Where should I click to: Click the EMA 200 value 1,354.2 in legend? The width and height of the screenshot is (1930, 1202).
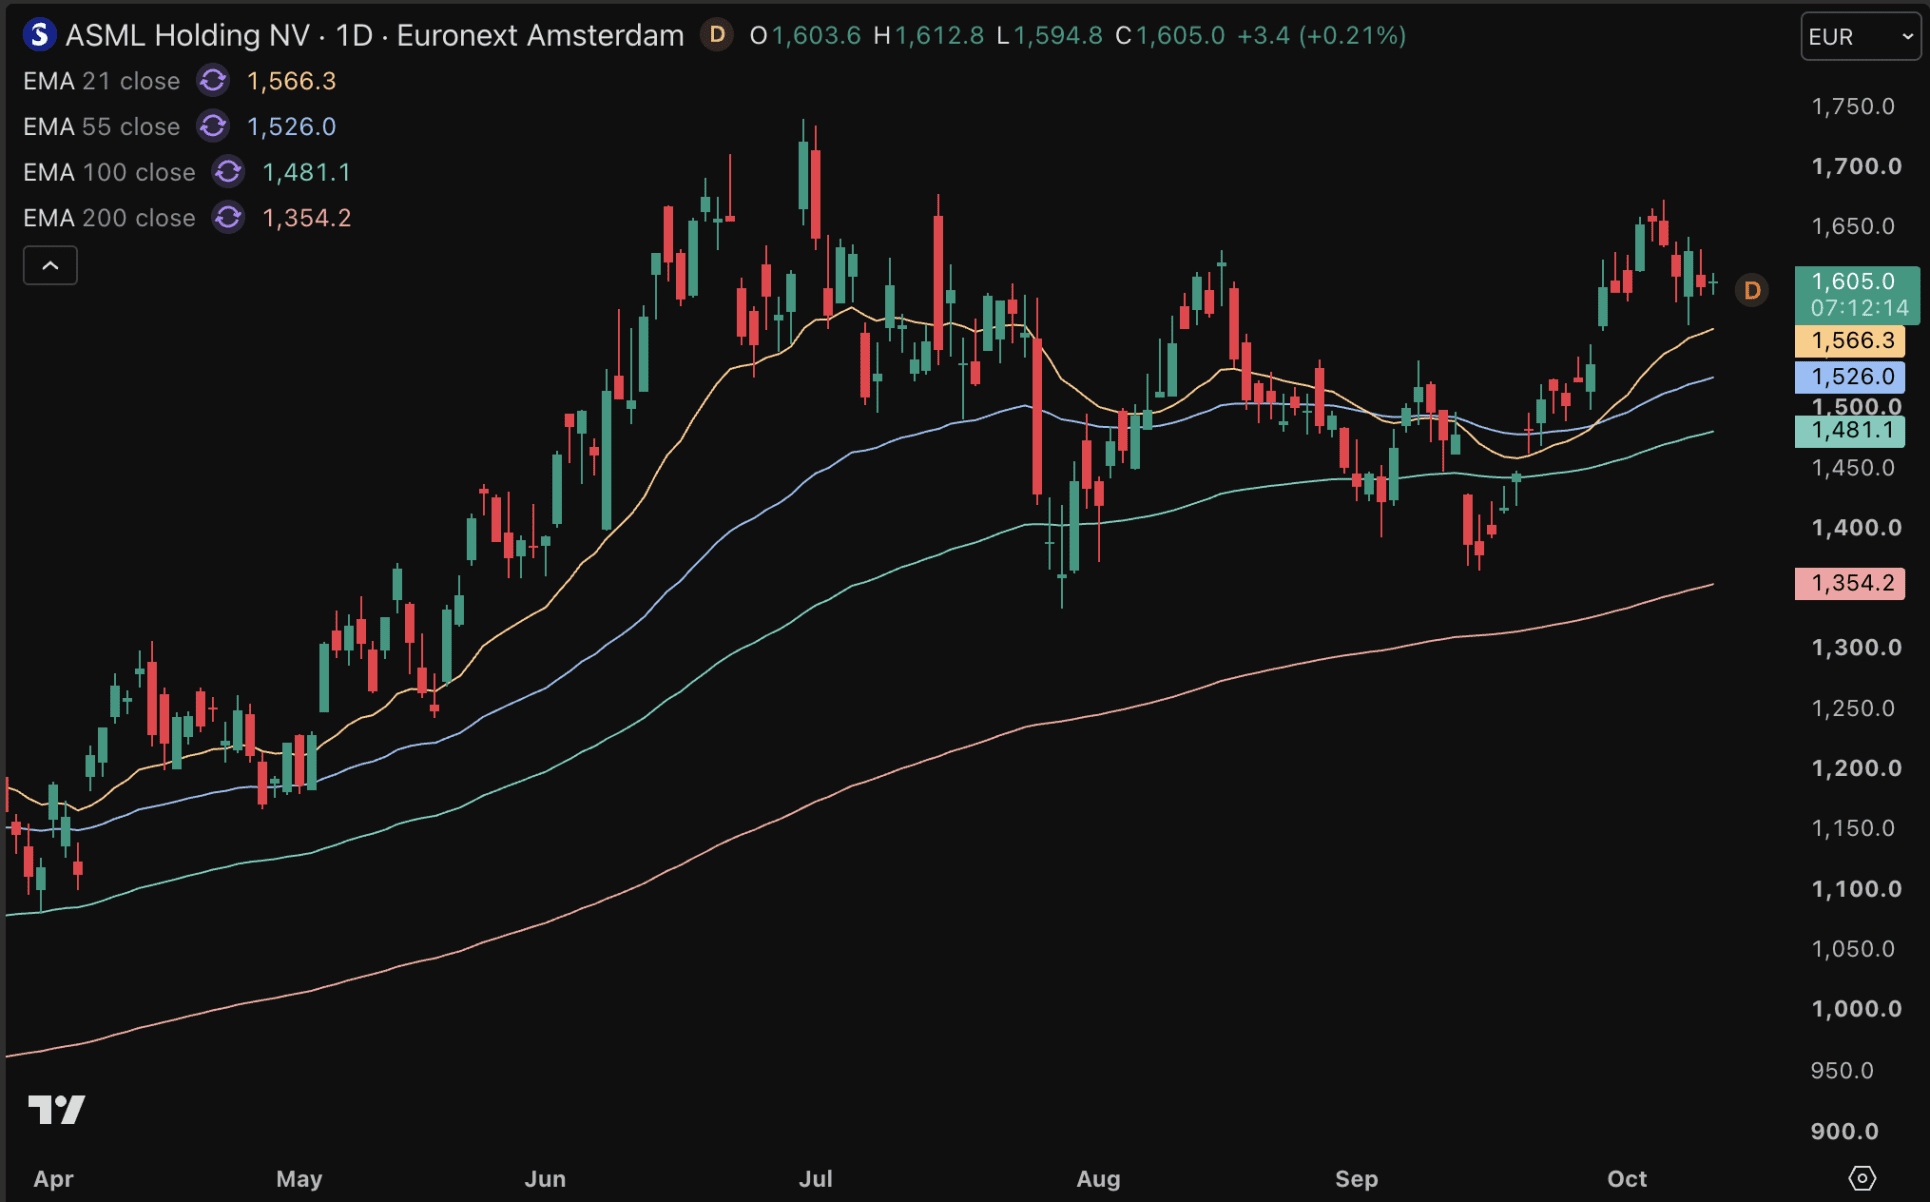(306, 218)
